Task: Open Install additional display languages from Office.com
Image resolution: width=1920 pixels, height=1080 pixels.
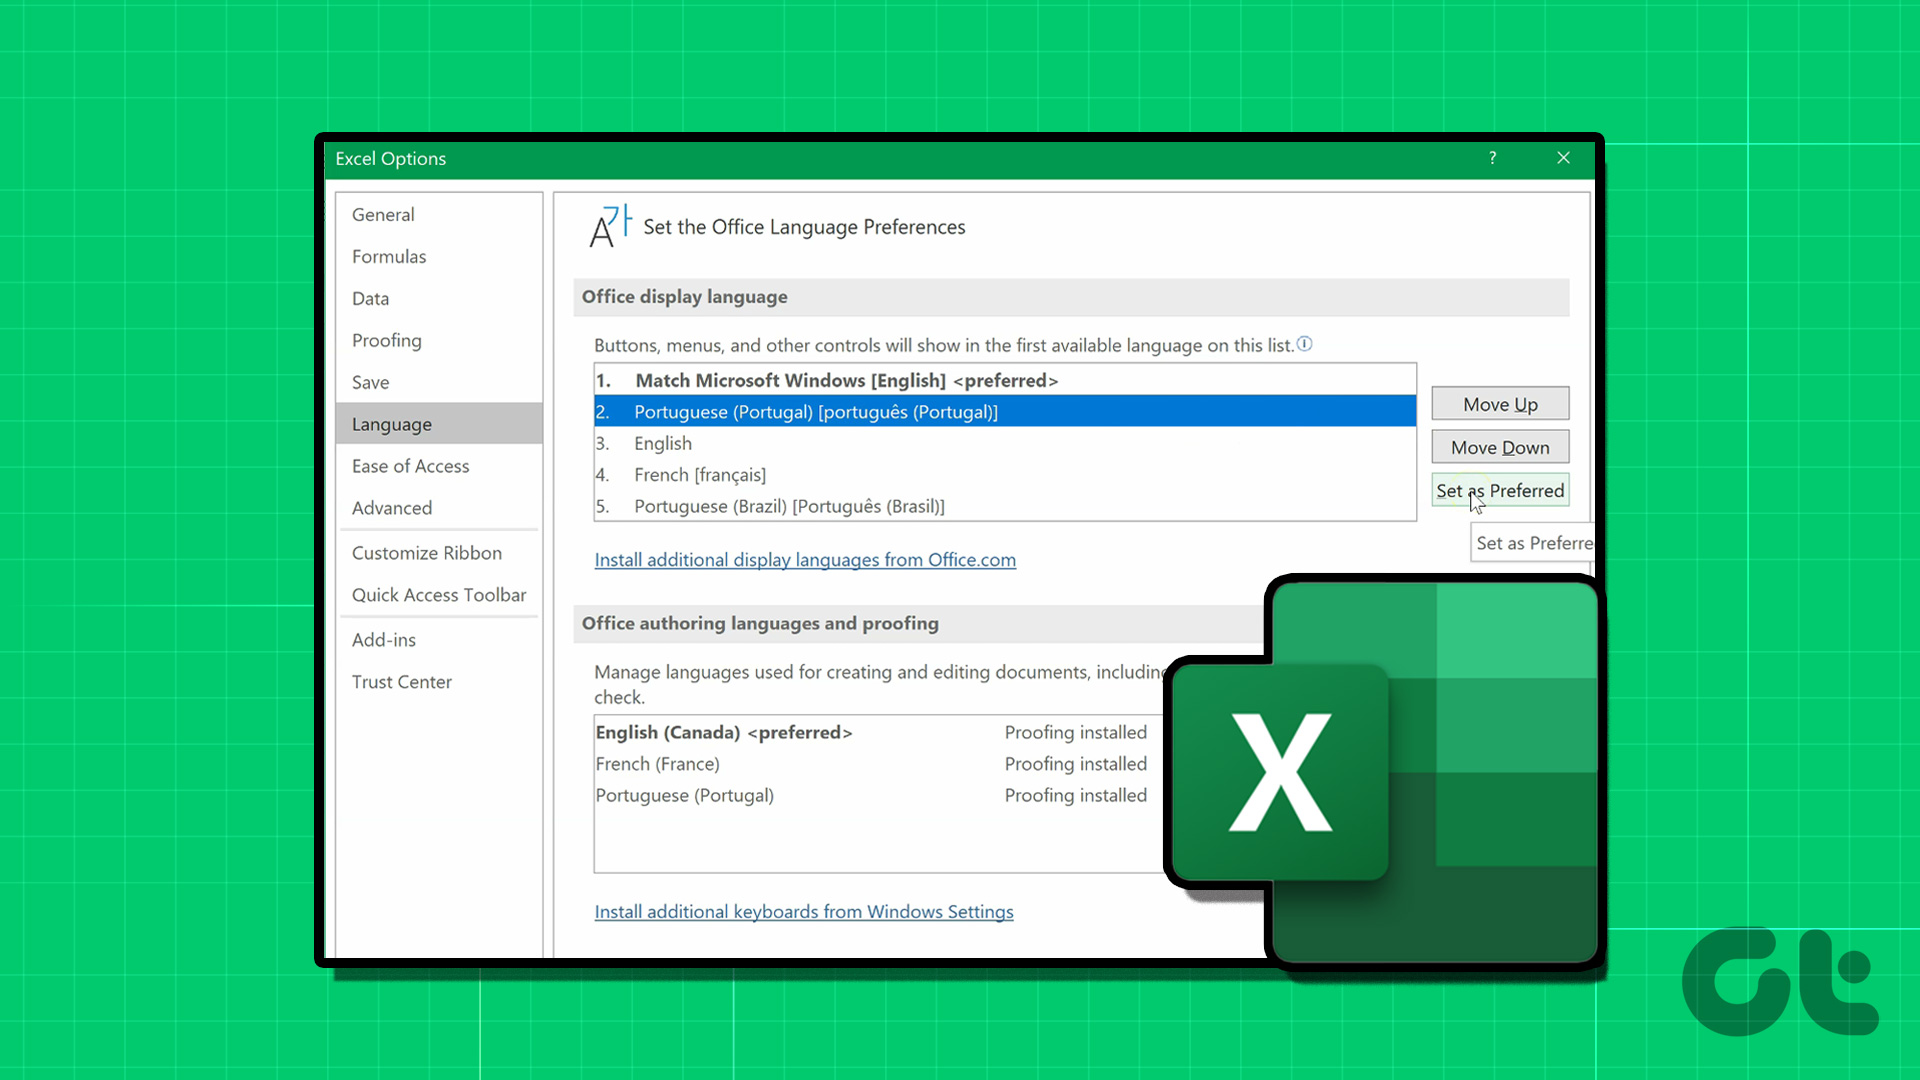Action: click(x=805, y=559)
